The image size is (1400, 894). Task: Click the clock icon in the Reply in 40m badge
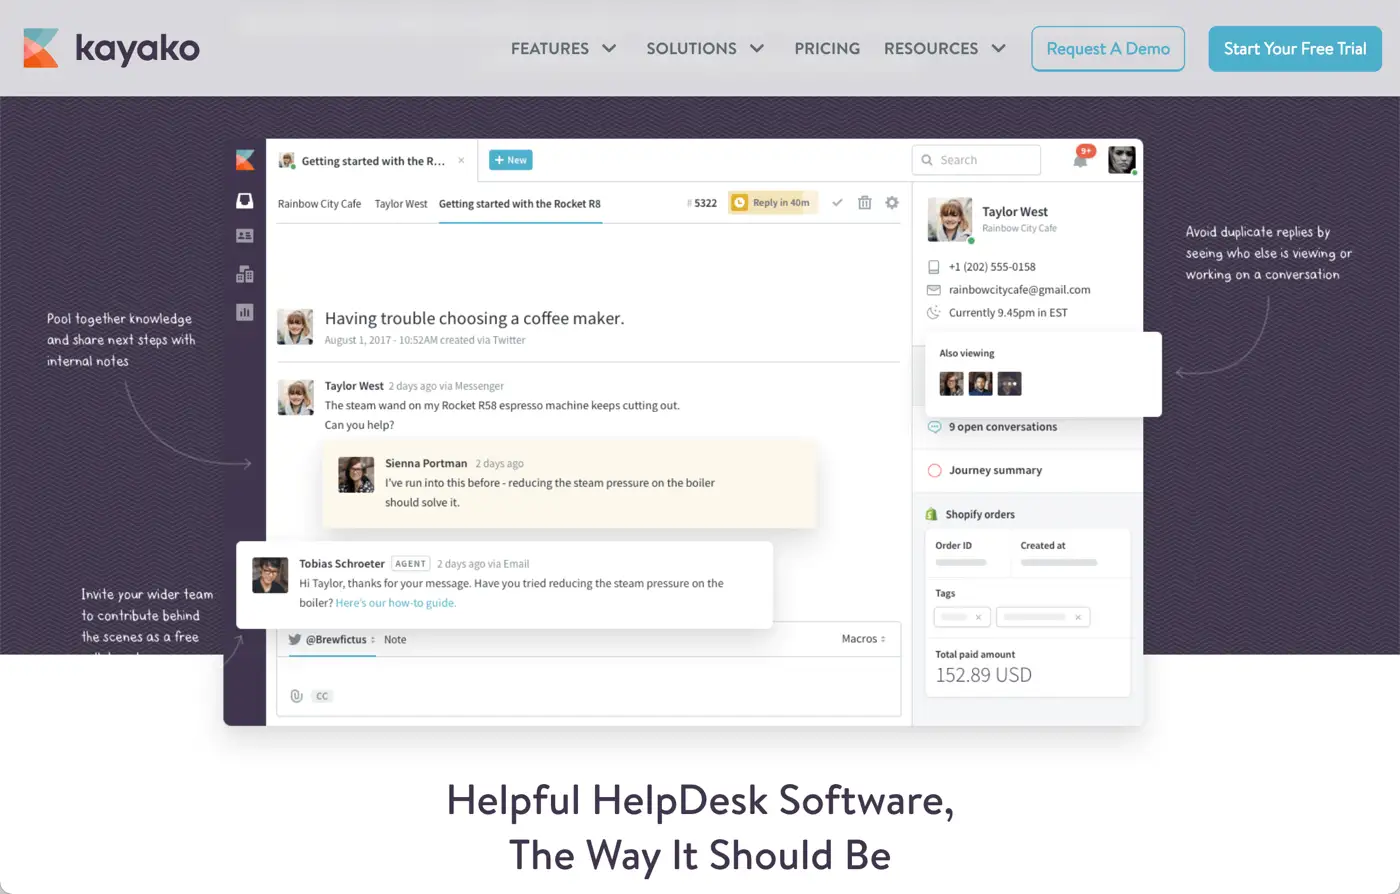click(x=740, y=203)
